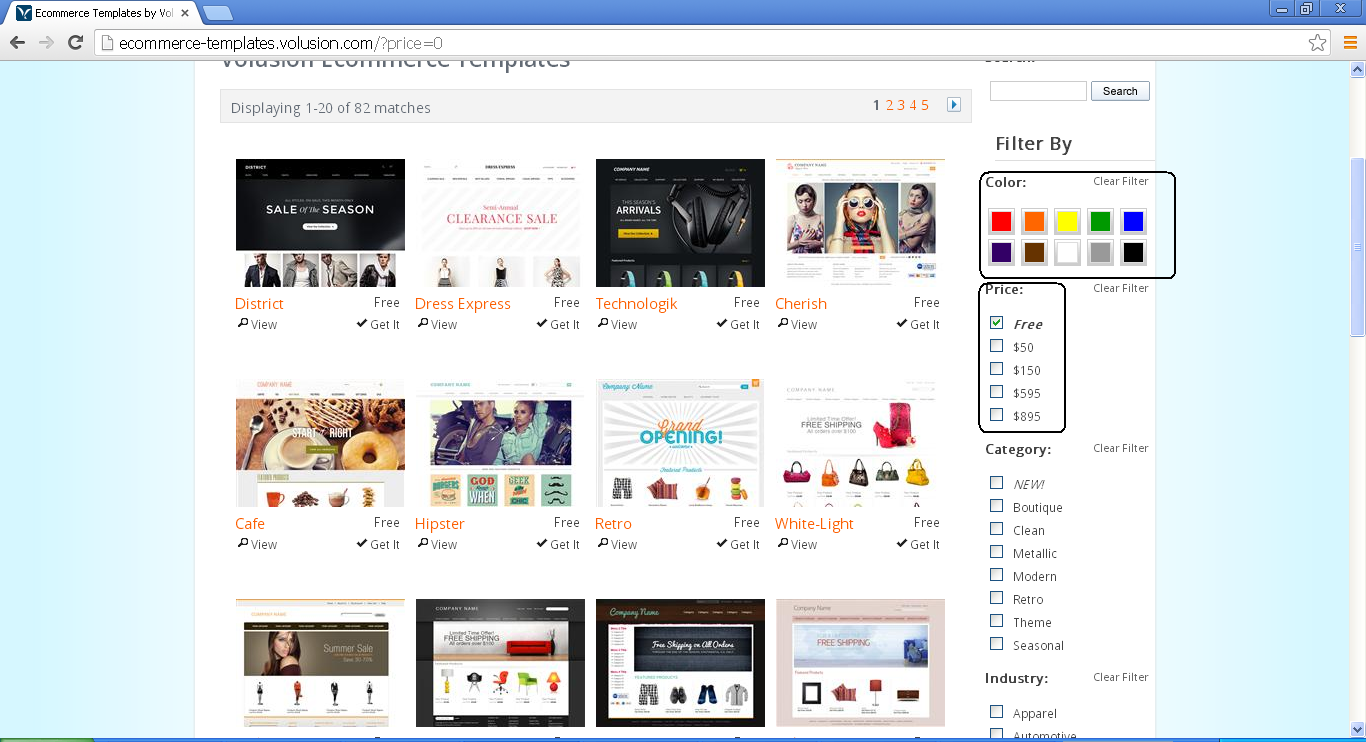Uncheck the Free price filter
The height and width of the screenshot is (742, 1366).
tap(996, 323)
